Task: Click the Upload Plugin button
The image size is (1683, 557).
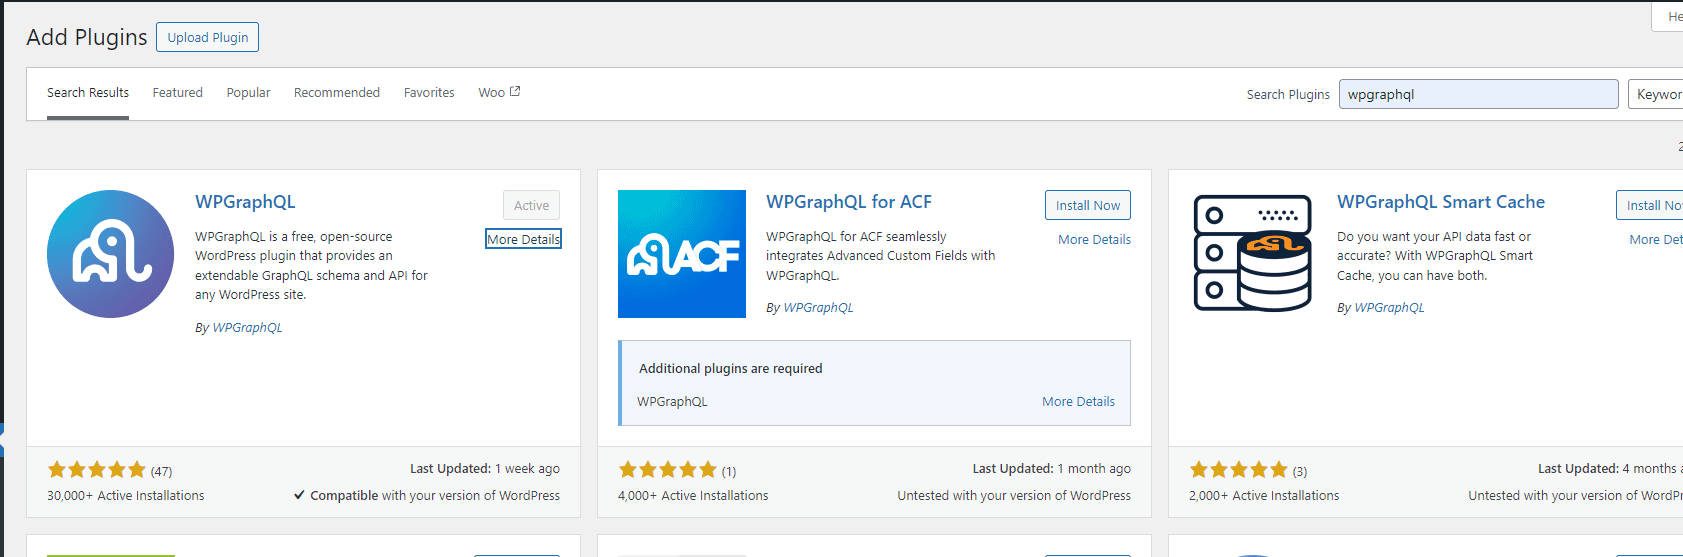Action: point(208,37)
